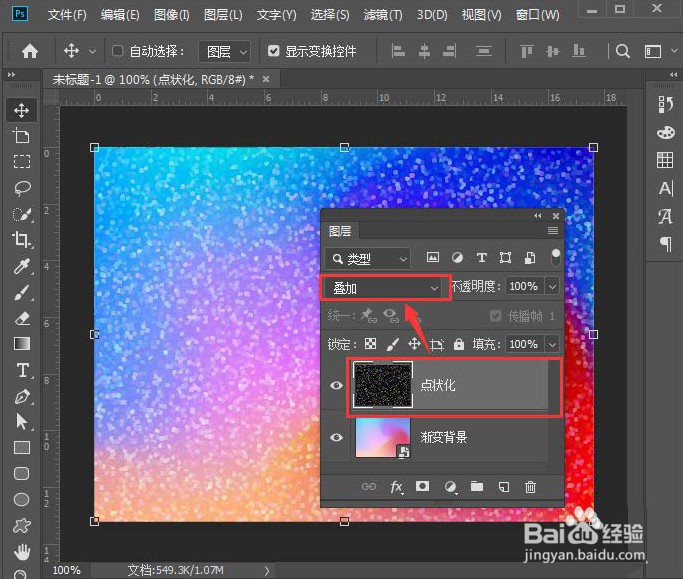Open the 文件(F) menu
The image size is (683, 579).
(x=67, y=15)
